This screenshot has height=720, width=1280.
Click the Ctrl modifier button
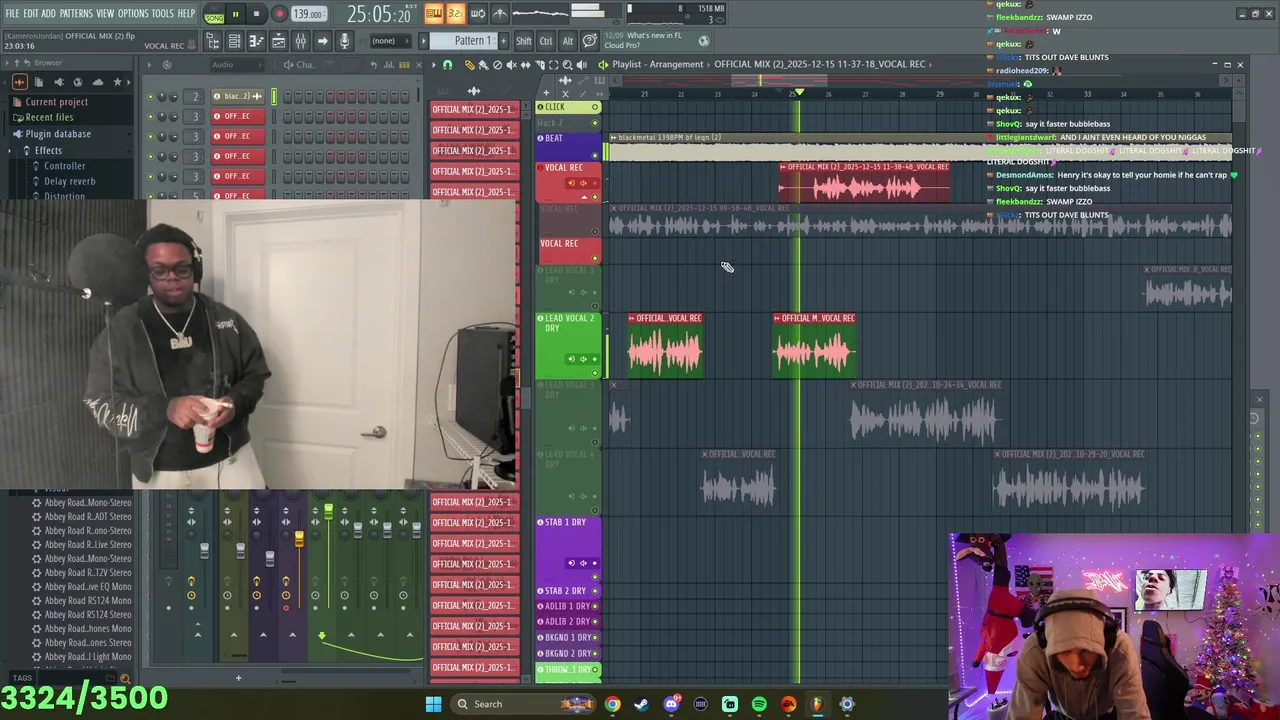(x=546, y=41)
